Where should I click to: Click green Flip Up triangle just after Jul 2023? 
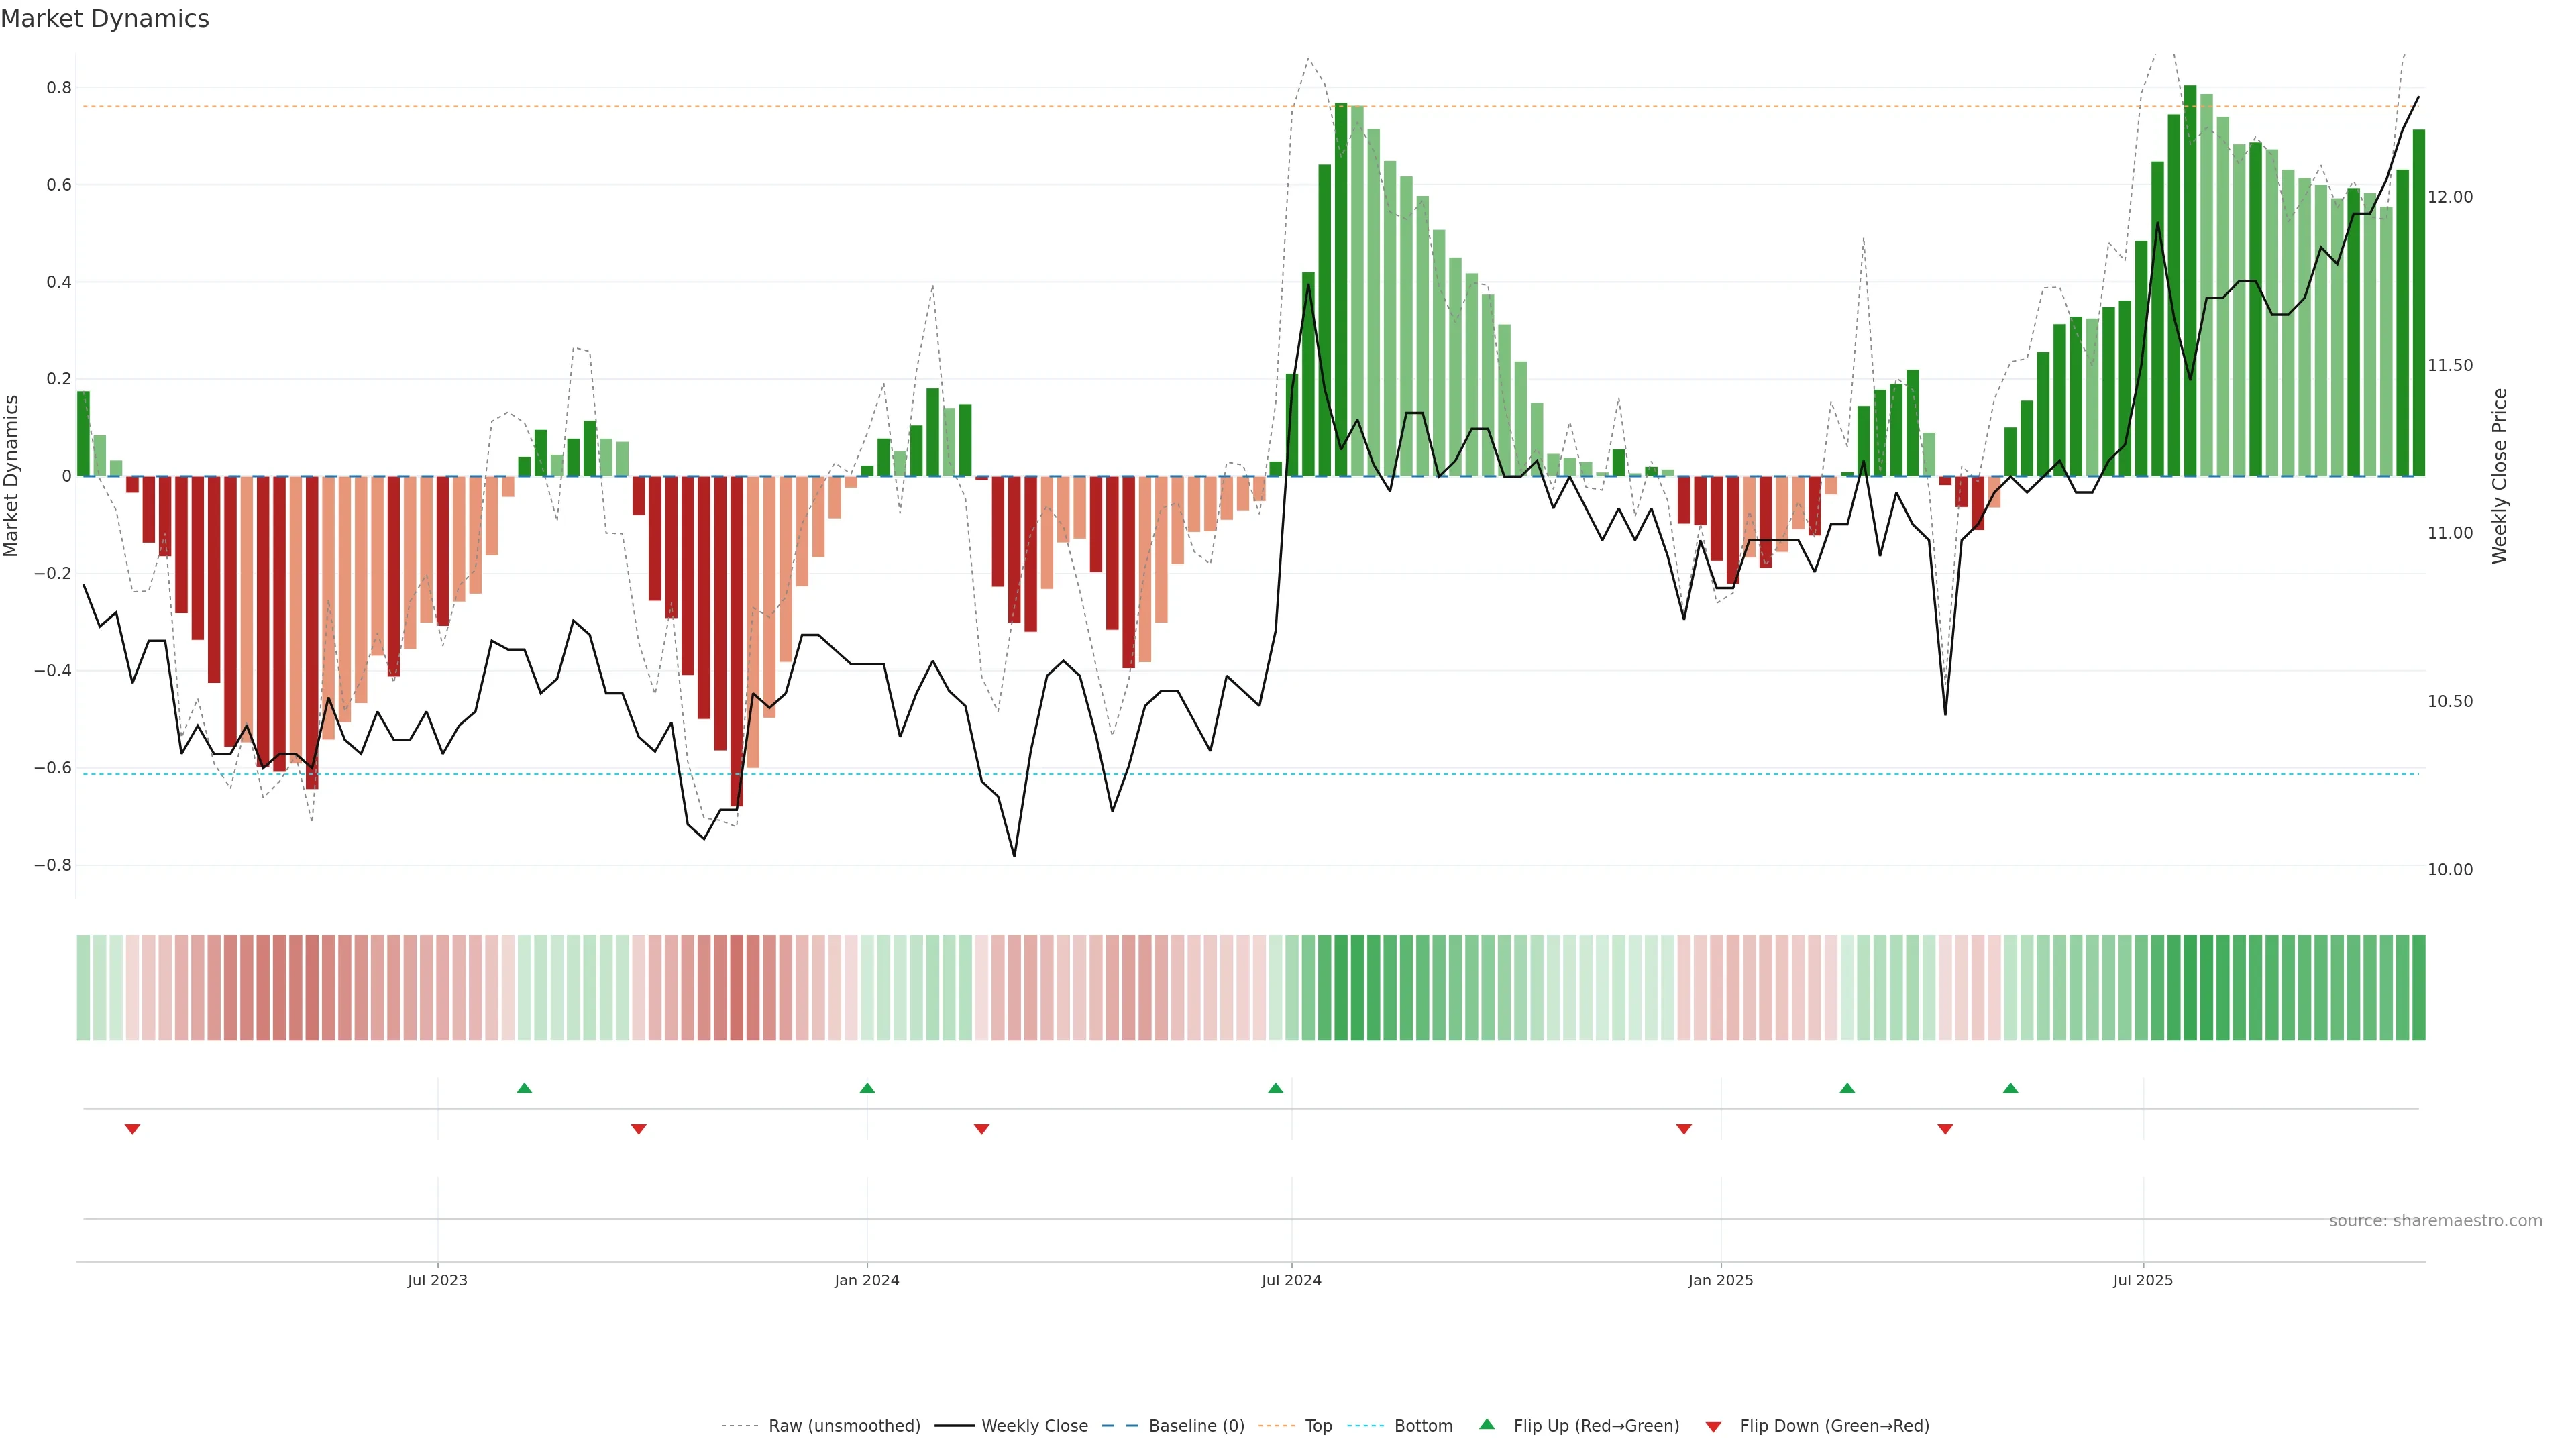pyautogui.click(x=524, y=1088)
